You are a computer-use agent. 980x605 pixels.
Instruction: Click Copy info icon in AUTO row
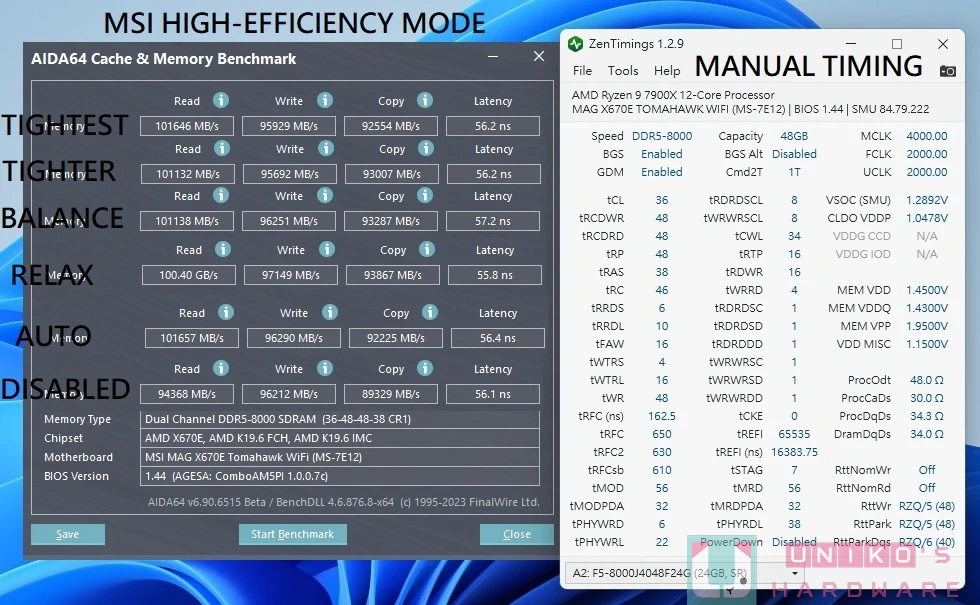tap(429, 312)
